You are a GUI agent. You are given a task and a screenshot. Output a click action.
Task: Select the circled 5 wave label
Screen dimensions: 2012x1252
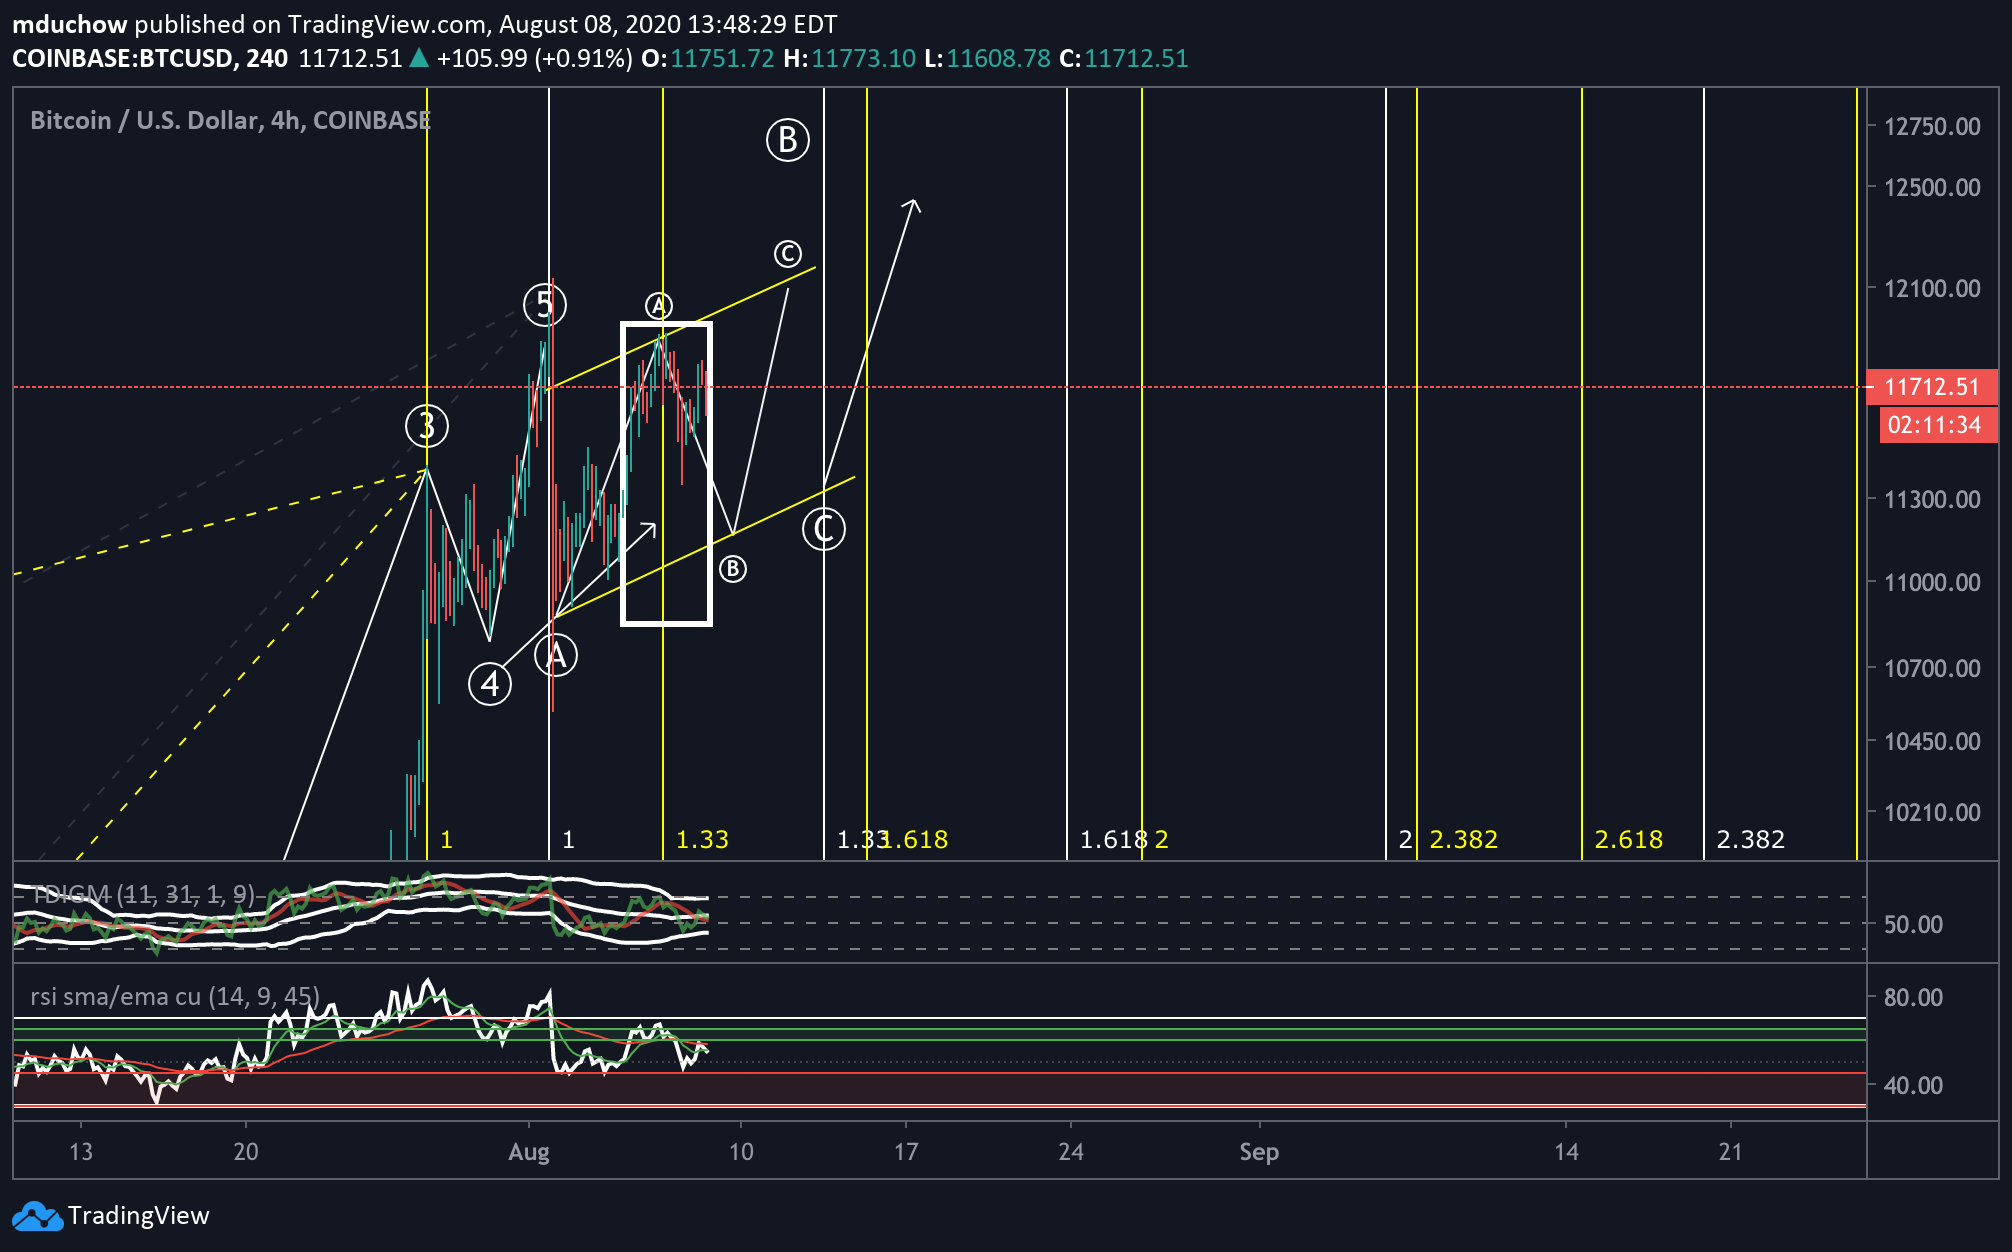545,304
